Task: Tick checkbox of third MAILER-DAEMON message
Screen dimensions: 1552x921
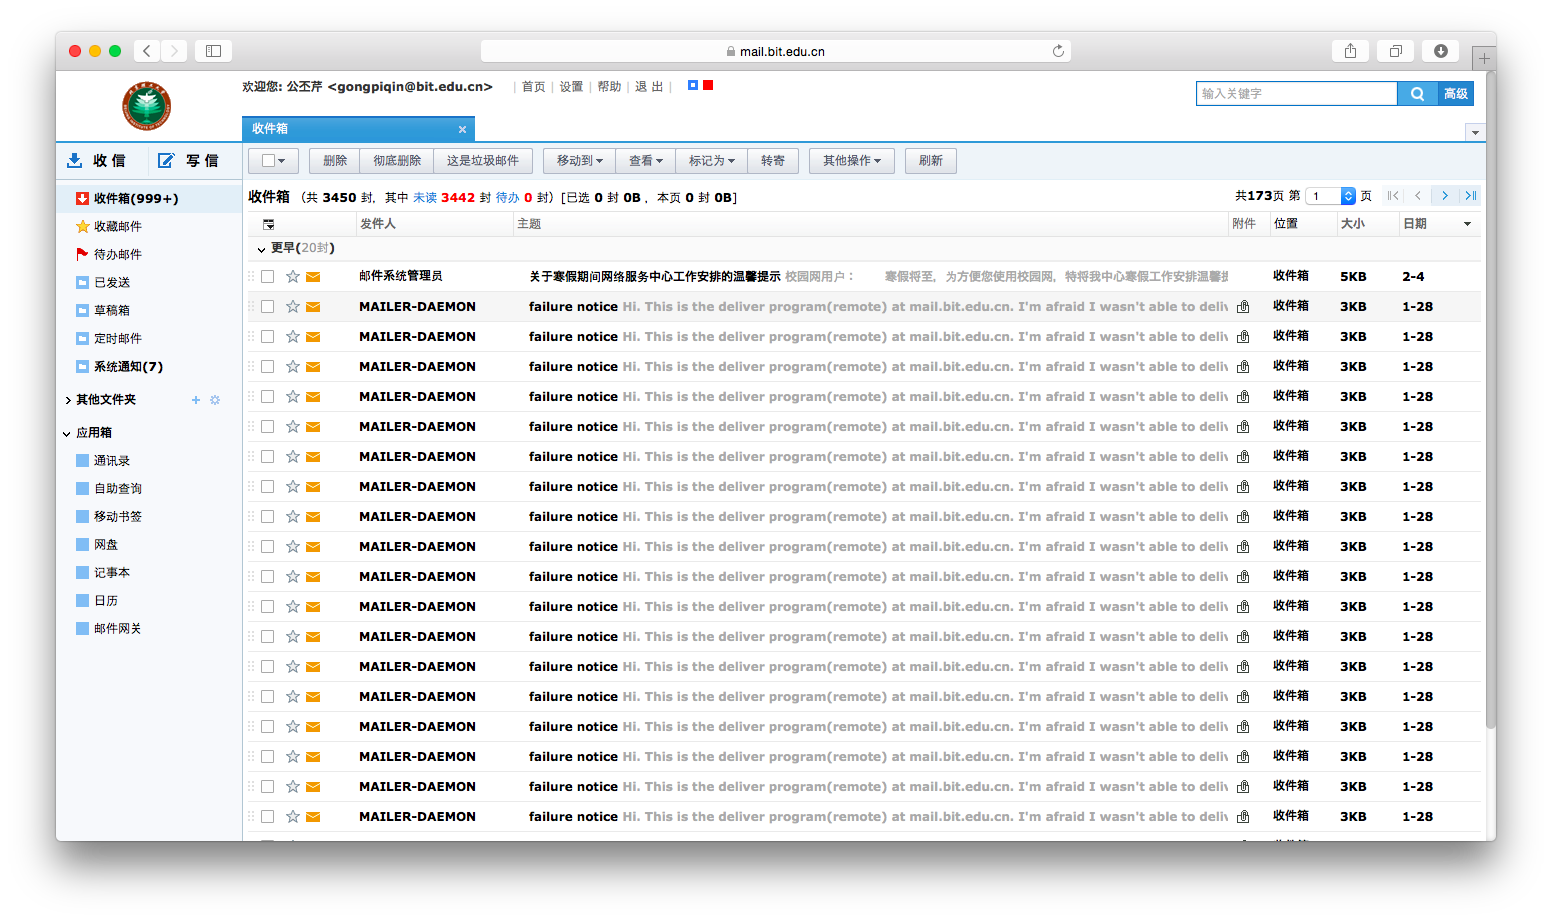Action: [268, 366]
